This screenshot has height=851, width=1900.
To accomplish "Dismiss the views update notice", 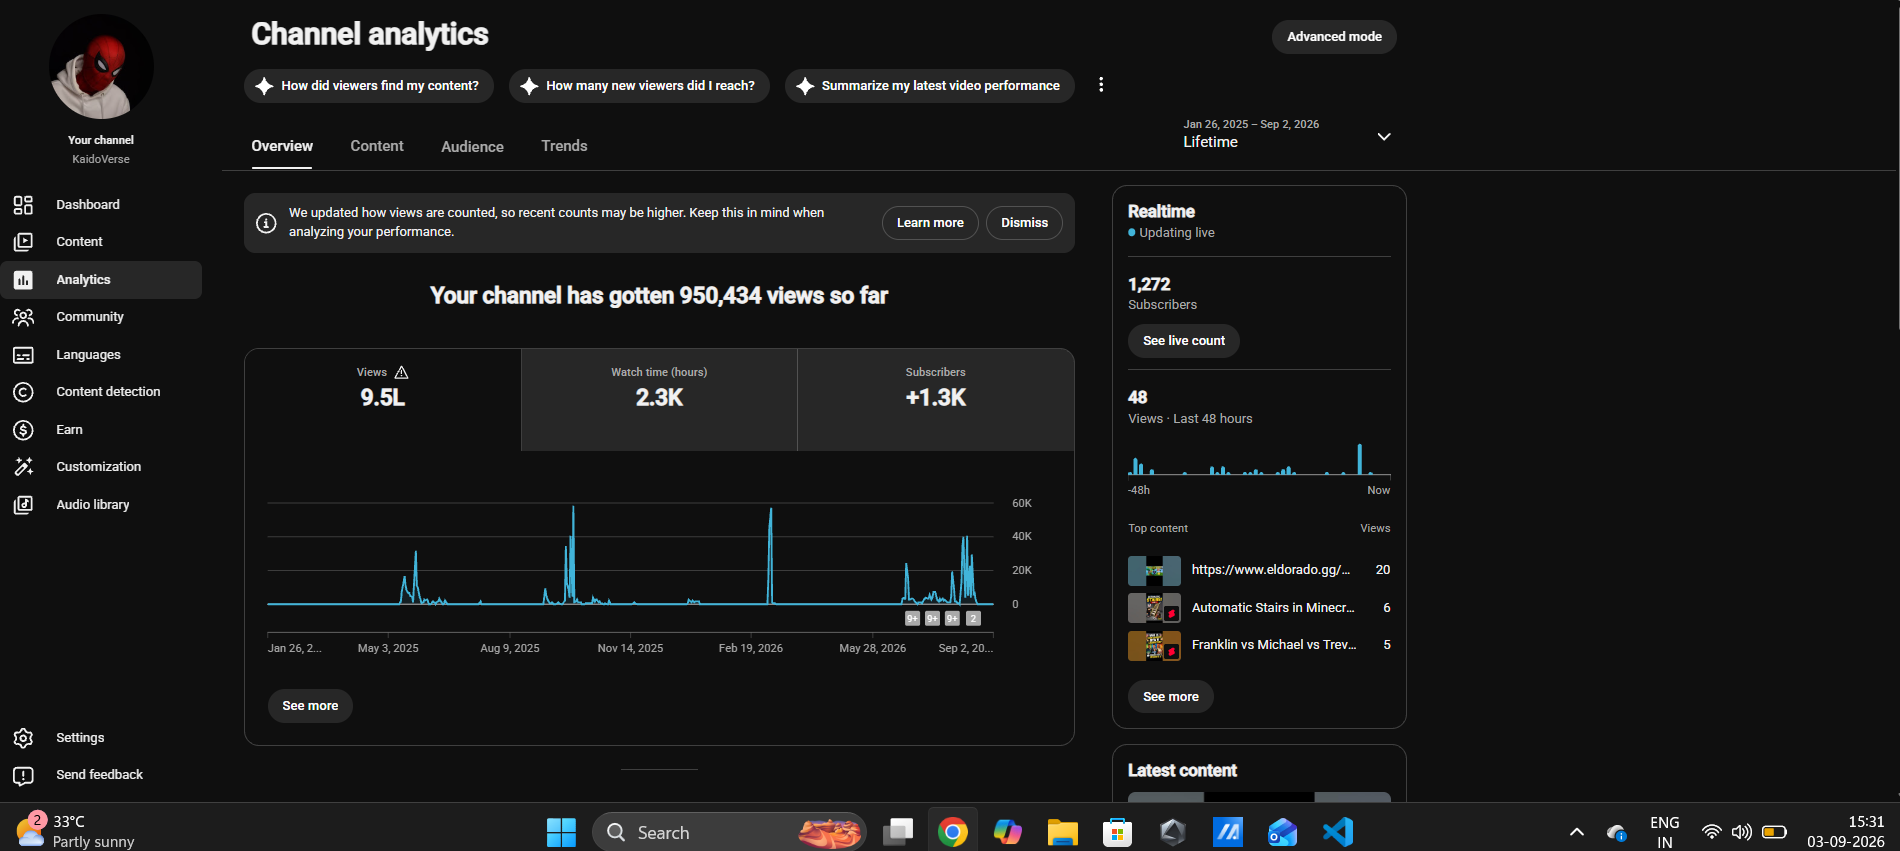I will (x=1024, y=223).
